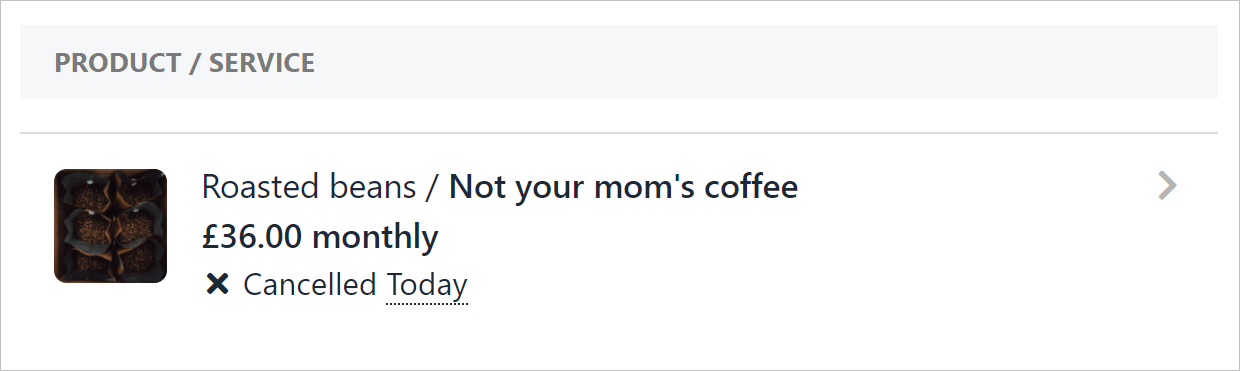Screen dimensions: 1240x371
Task: Click the dotted-underlined "Today" date
Action: 427,285
